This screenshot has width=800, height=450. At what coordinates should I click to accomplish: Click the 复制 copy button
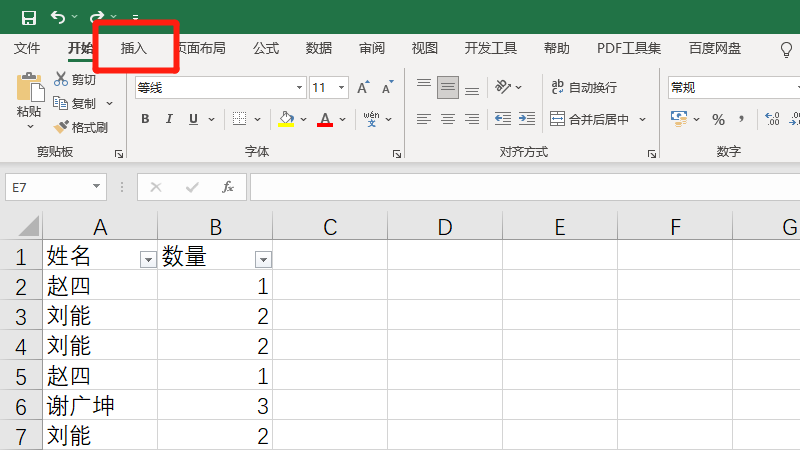coord(75,103)
